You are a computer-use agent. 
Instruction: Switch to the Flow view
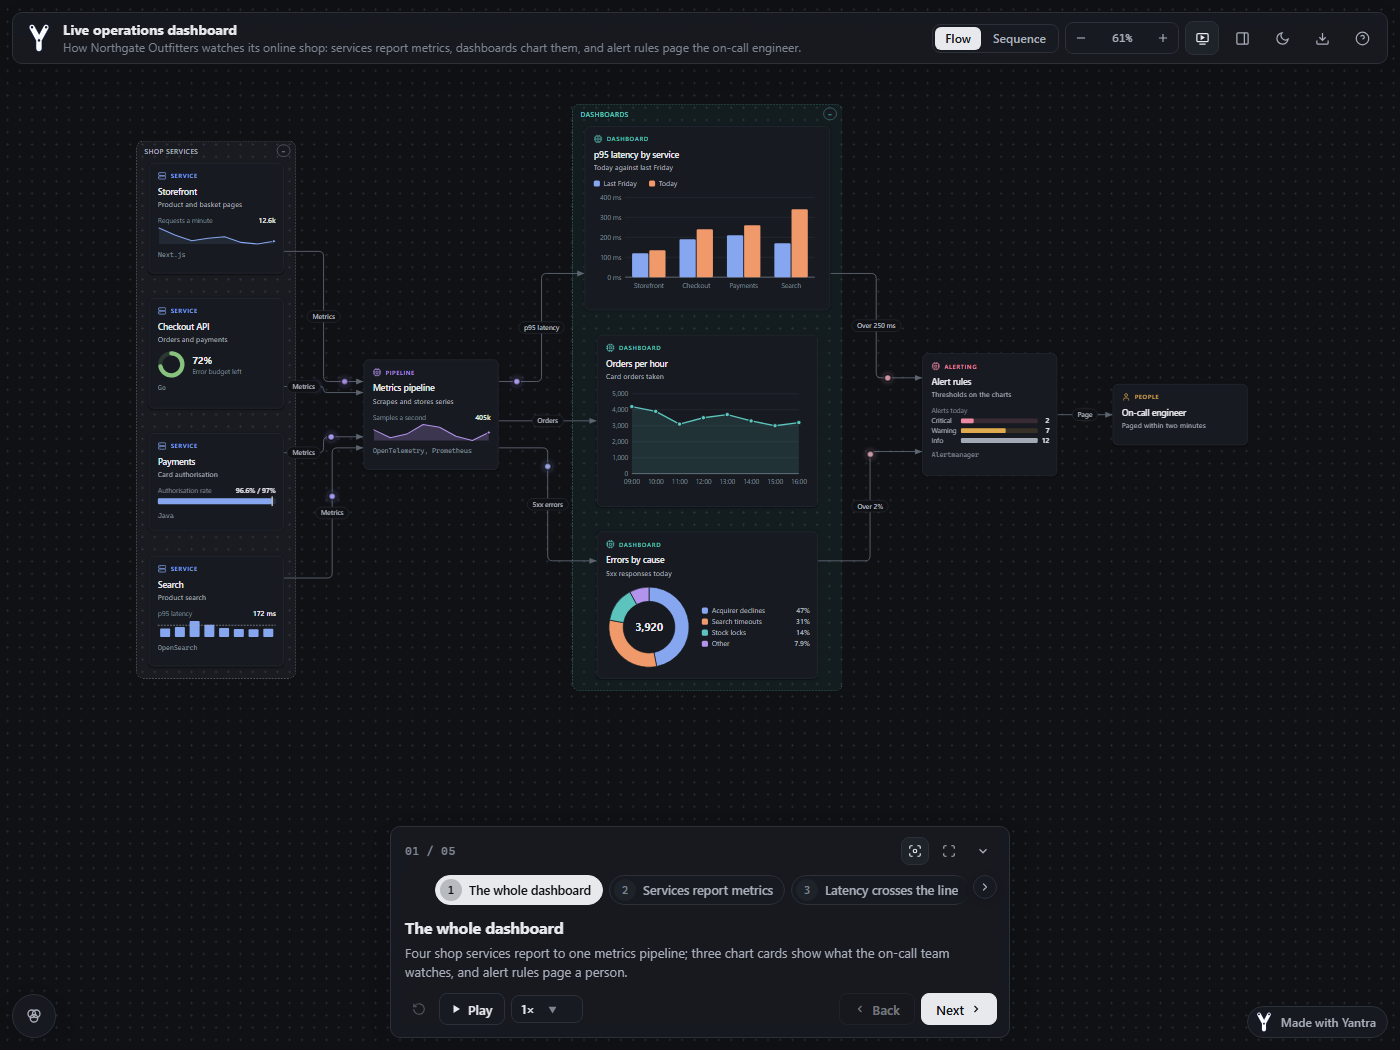point(958,38)
